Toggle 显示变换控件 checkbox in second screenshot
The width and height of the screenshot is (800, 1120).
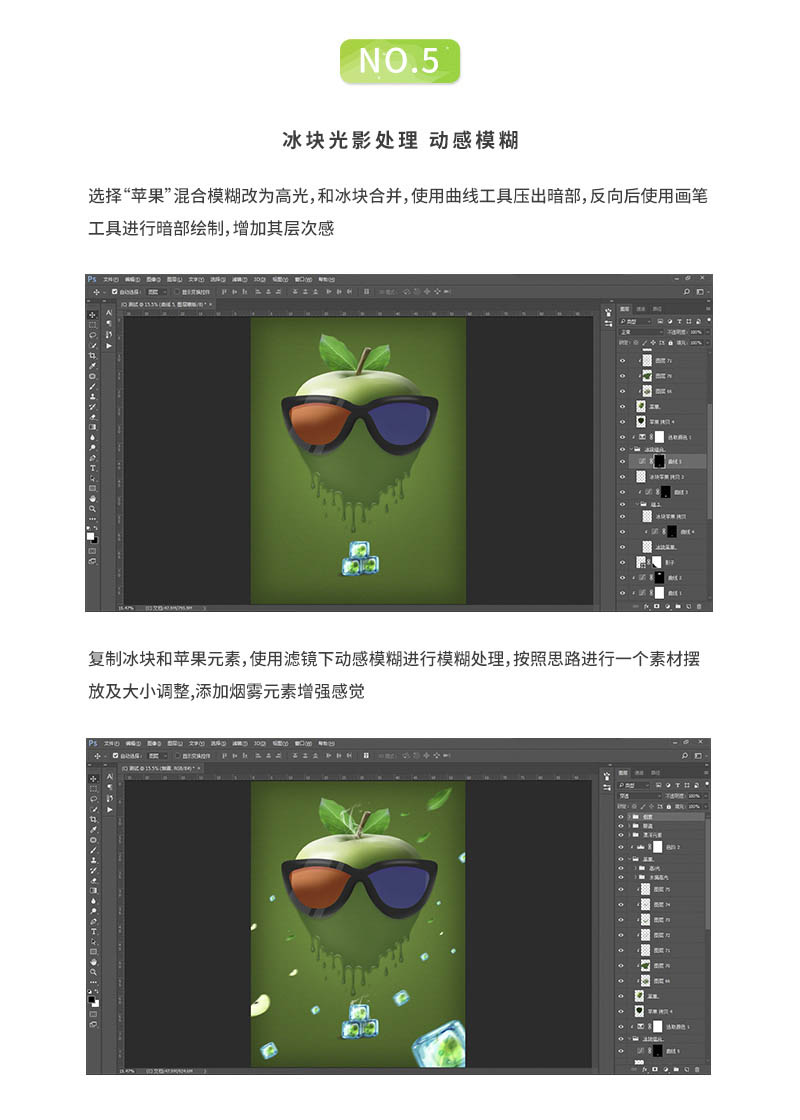(178, 756)
